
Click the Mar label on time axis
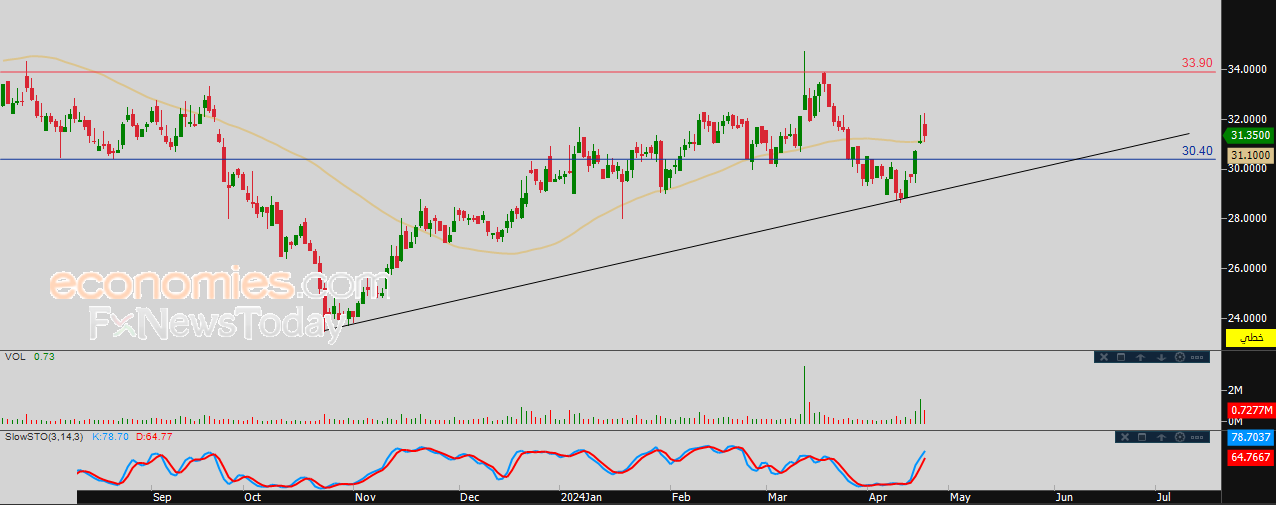click(x=777, y=496)
